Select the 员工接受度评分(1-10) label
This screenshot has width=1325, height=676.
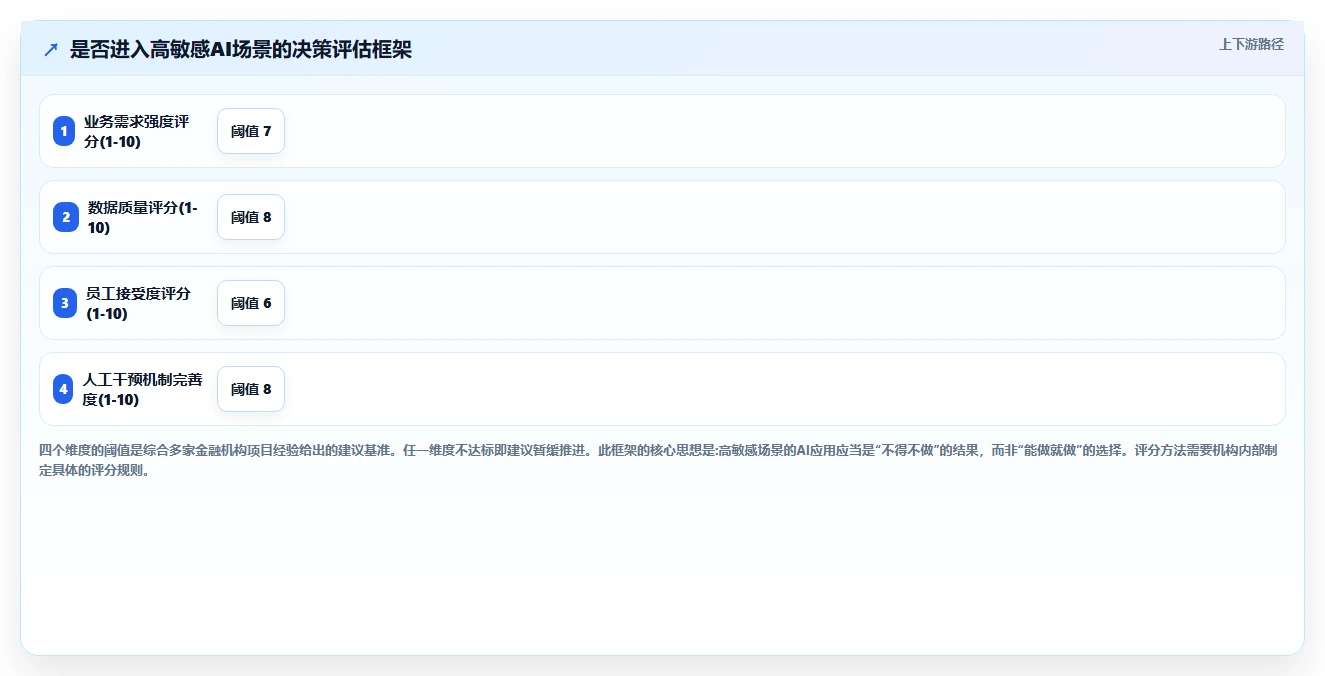138,303
